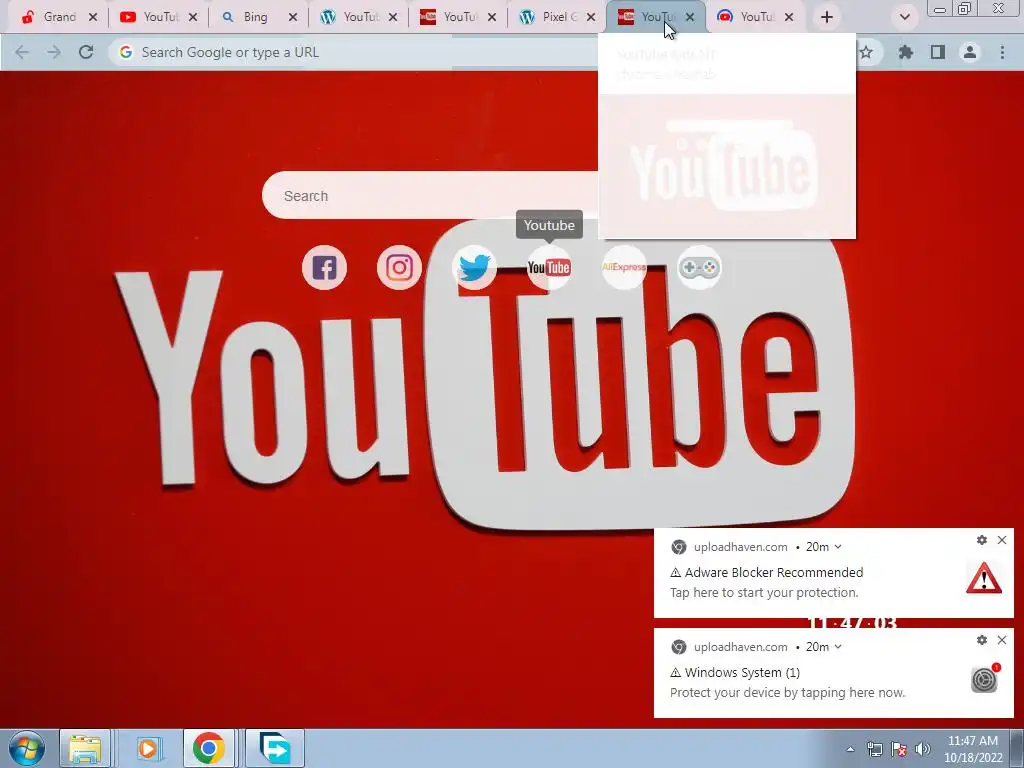Open the Facebook shortcut icon
Image resolution: width=1024 pixels, height=768 pixels.
tap(325, 267)
